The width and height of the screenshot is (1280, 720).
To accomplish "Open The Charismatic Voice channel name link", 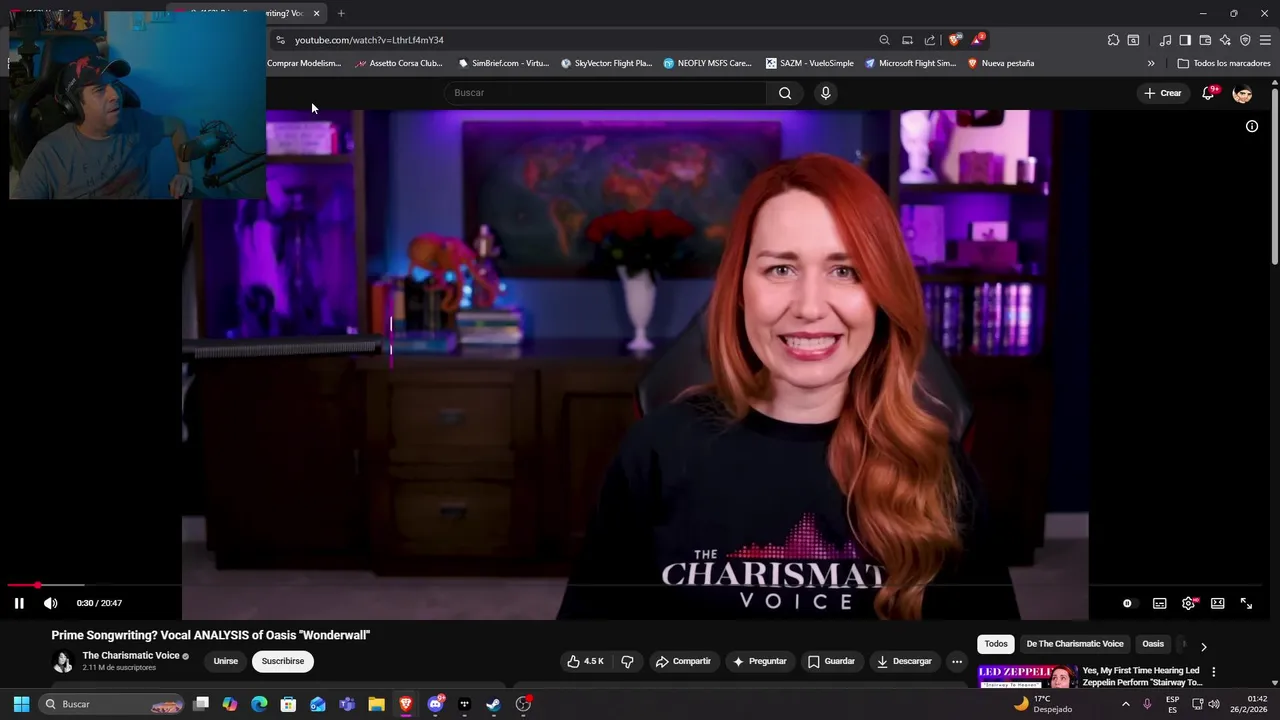I will point(131,656).
